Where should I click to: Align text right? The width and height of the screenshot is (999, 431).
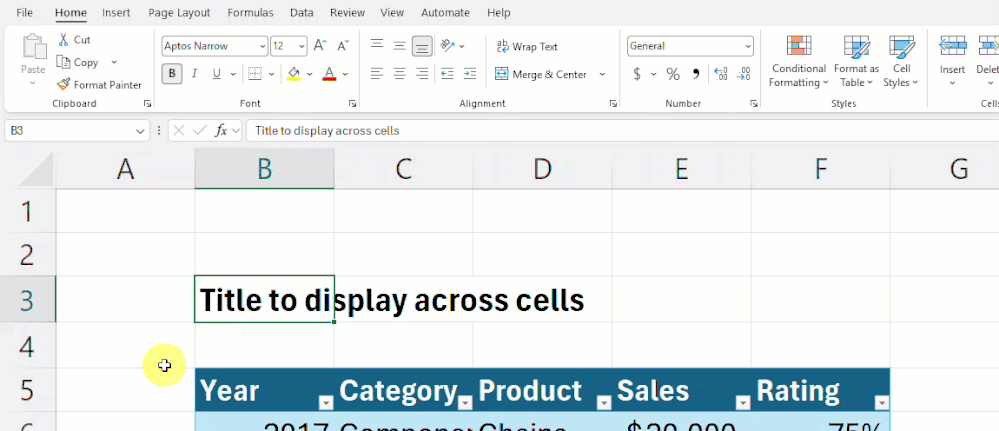coord(422,74)
